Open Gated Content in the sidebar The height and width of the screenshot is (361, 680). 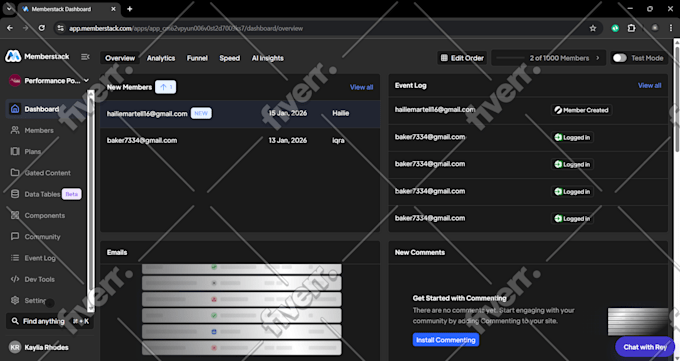point(47,173)
